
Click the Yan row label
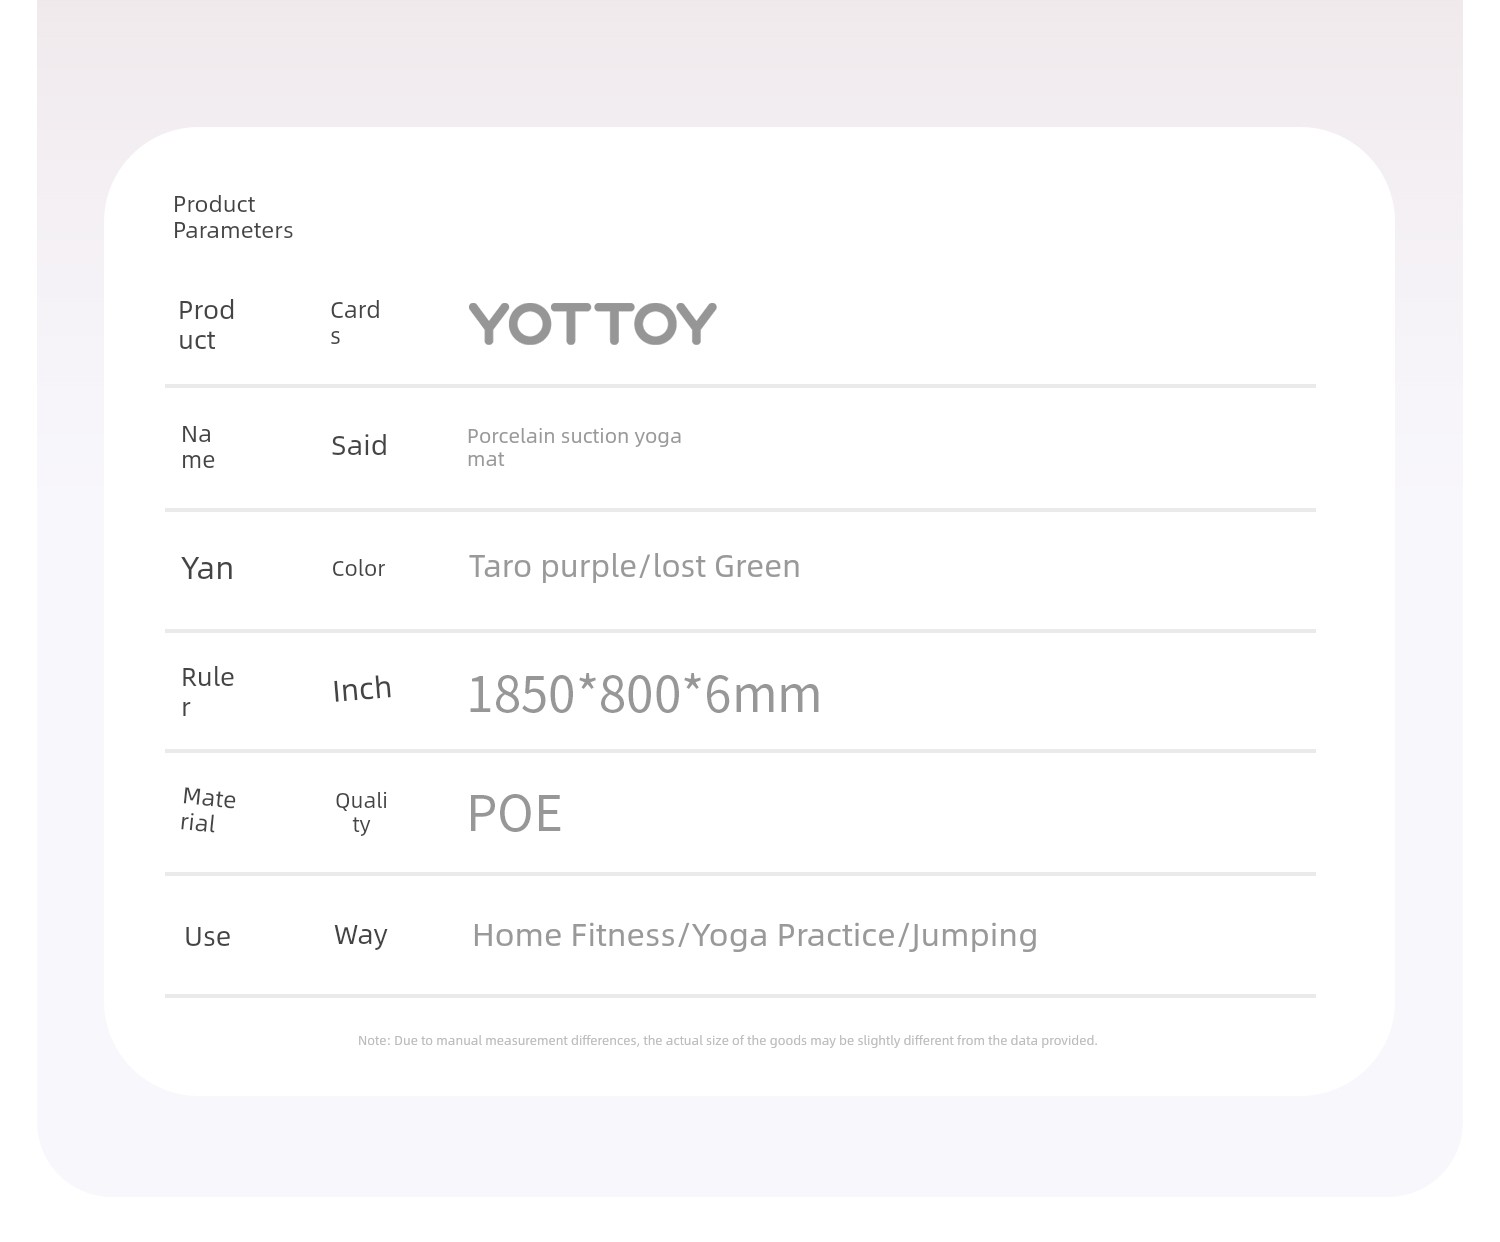[207, 569]
